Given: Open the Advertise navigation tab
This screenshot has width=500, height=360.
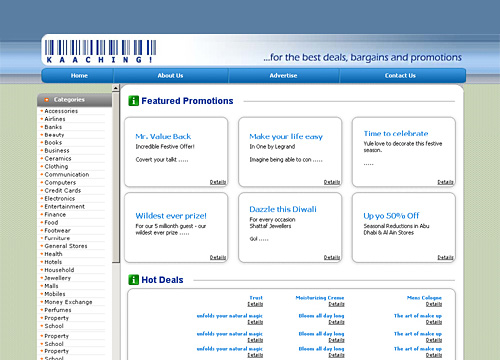Looking at the screenshot, I should coord(283,76).
